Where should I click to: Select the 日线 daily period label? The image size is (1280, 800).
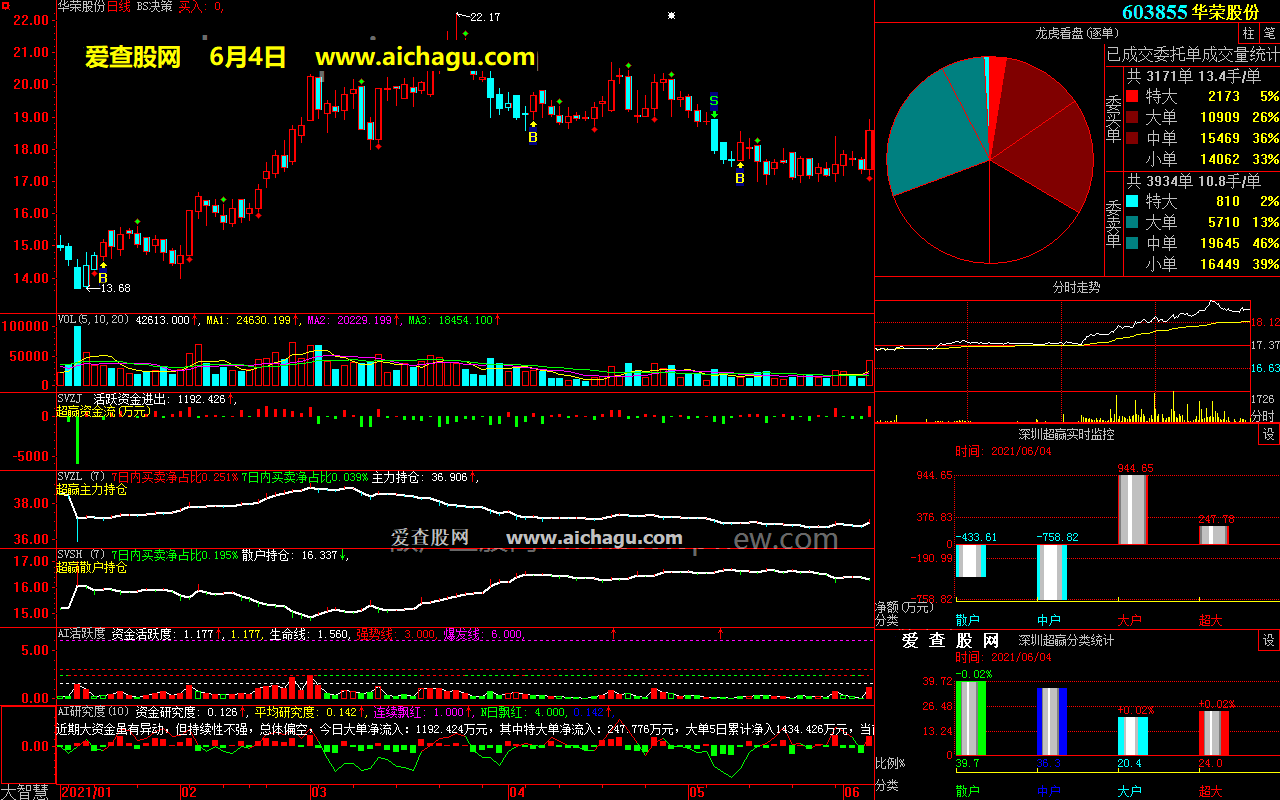coord(118,6)
